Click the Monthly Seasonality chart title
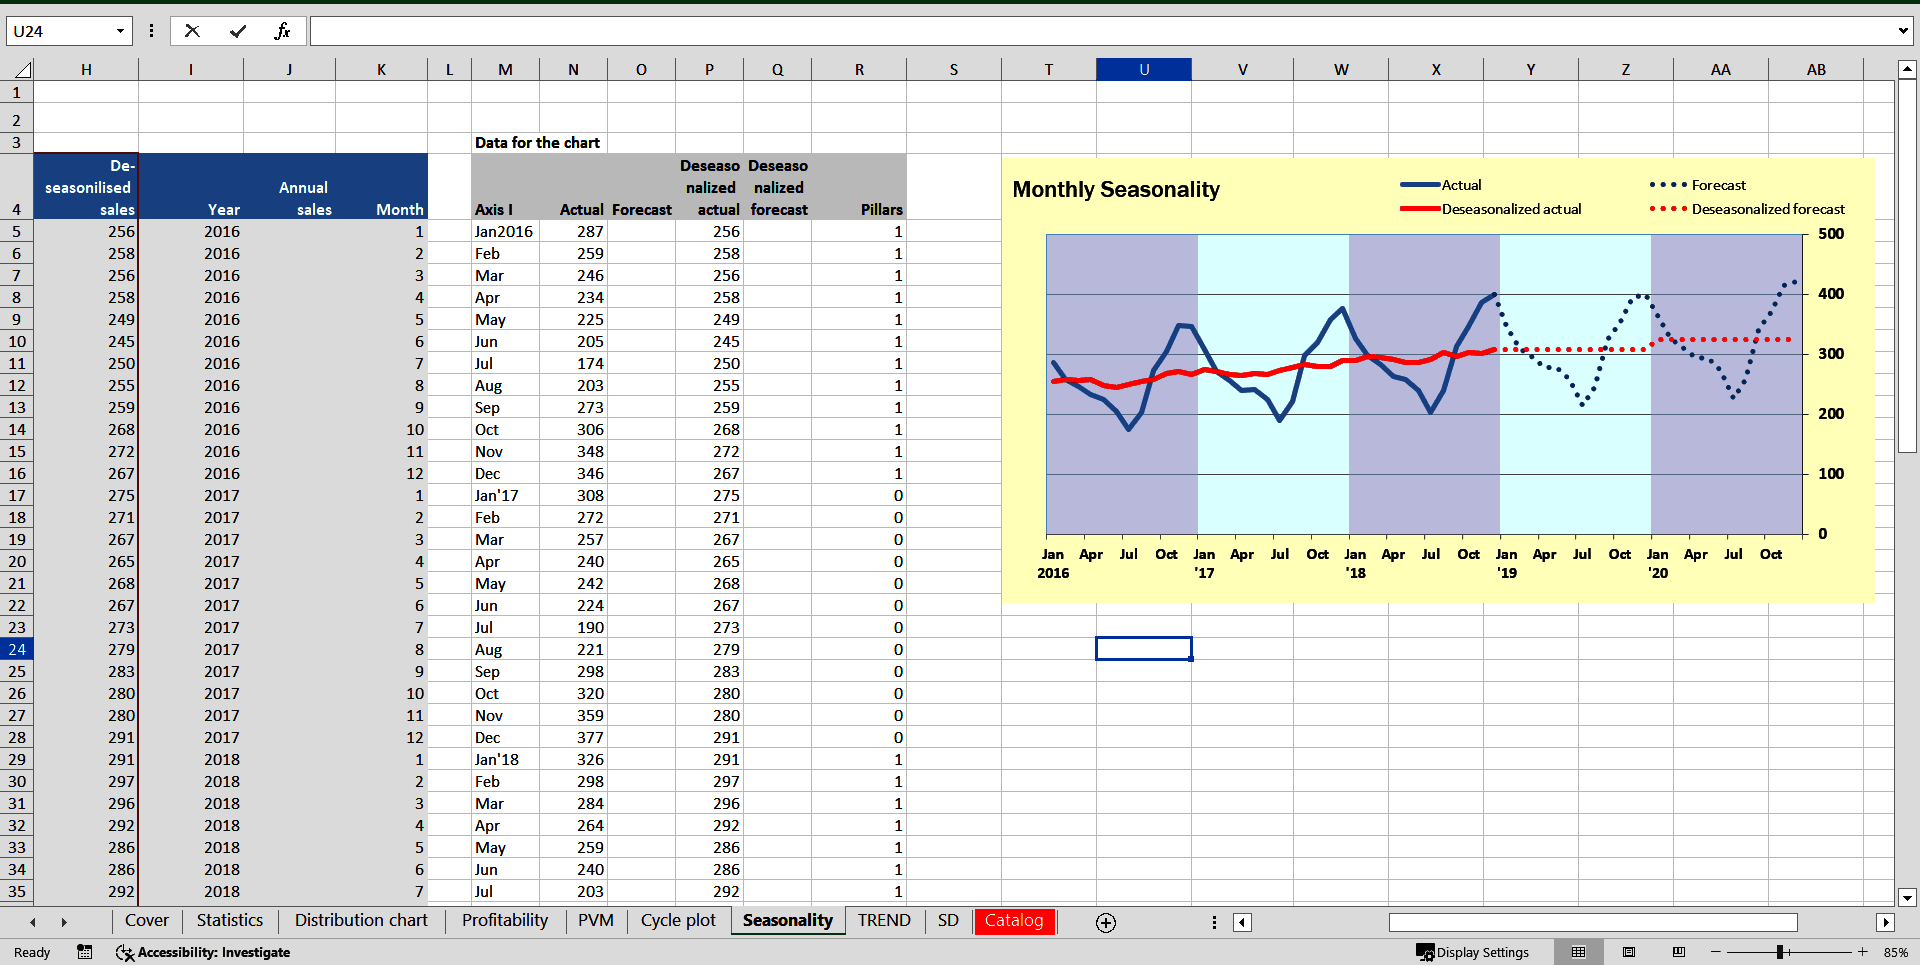1920x966 pixels. pyautogui.click(x=1116, y=189)
